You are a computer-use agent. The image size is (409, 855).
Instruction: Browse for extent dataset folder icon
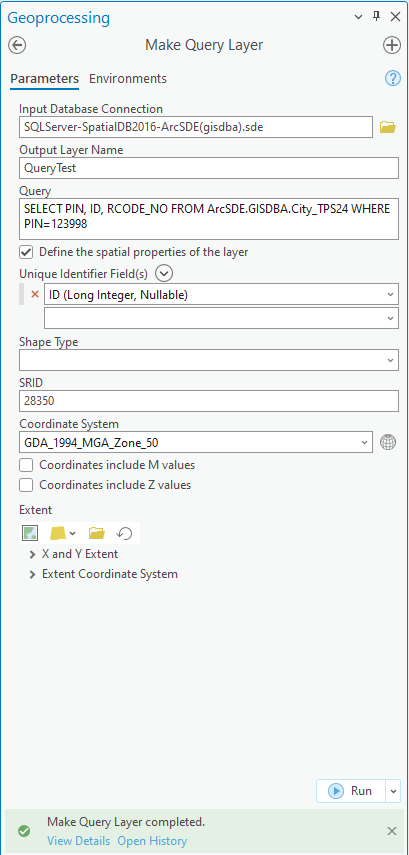[96, 533]
